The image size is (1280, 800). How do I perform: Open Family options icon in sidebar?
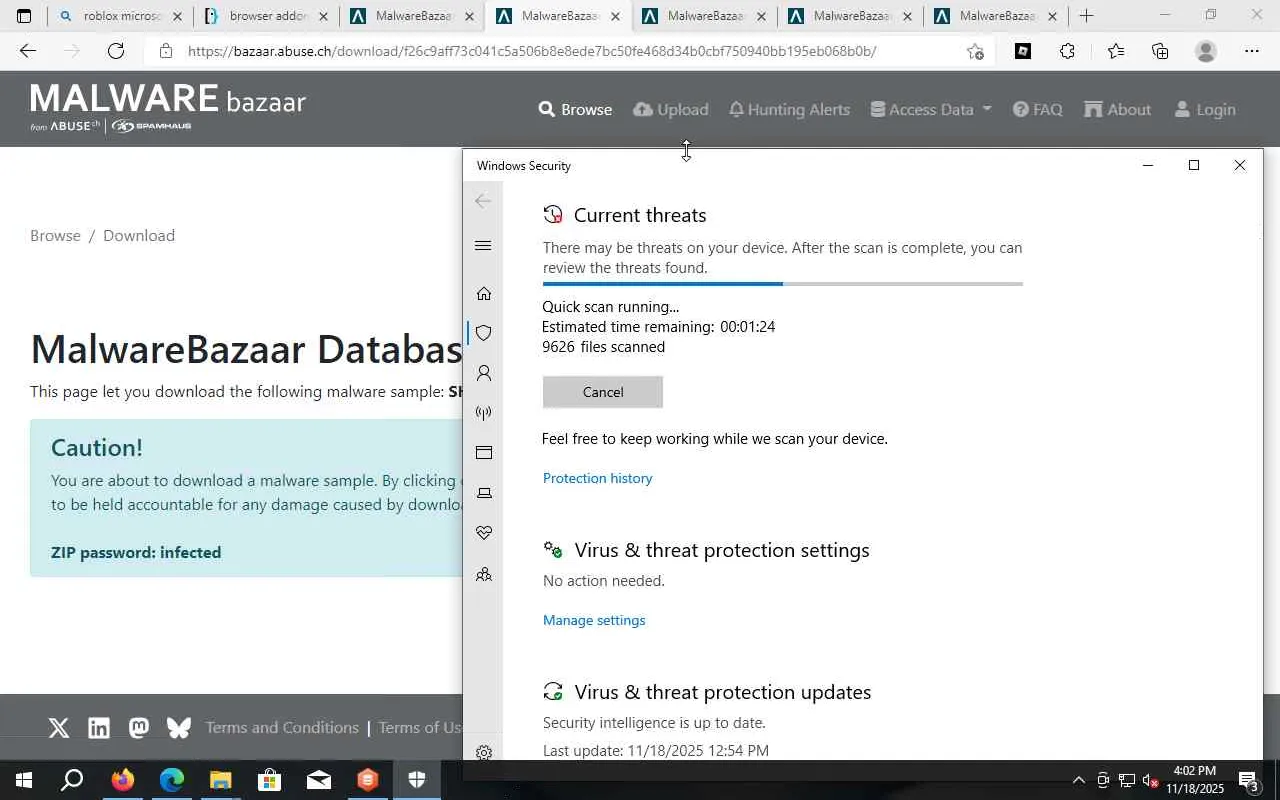click(484, 575)
